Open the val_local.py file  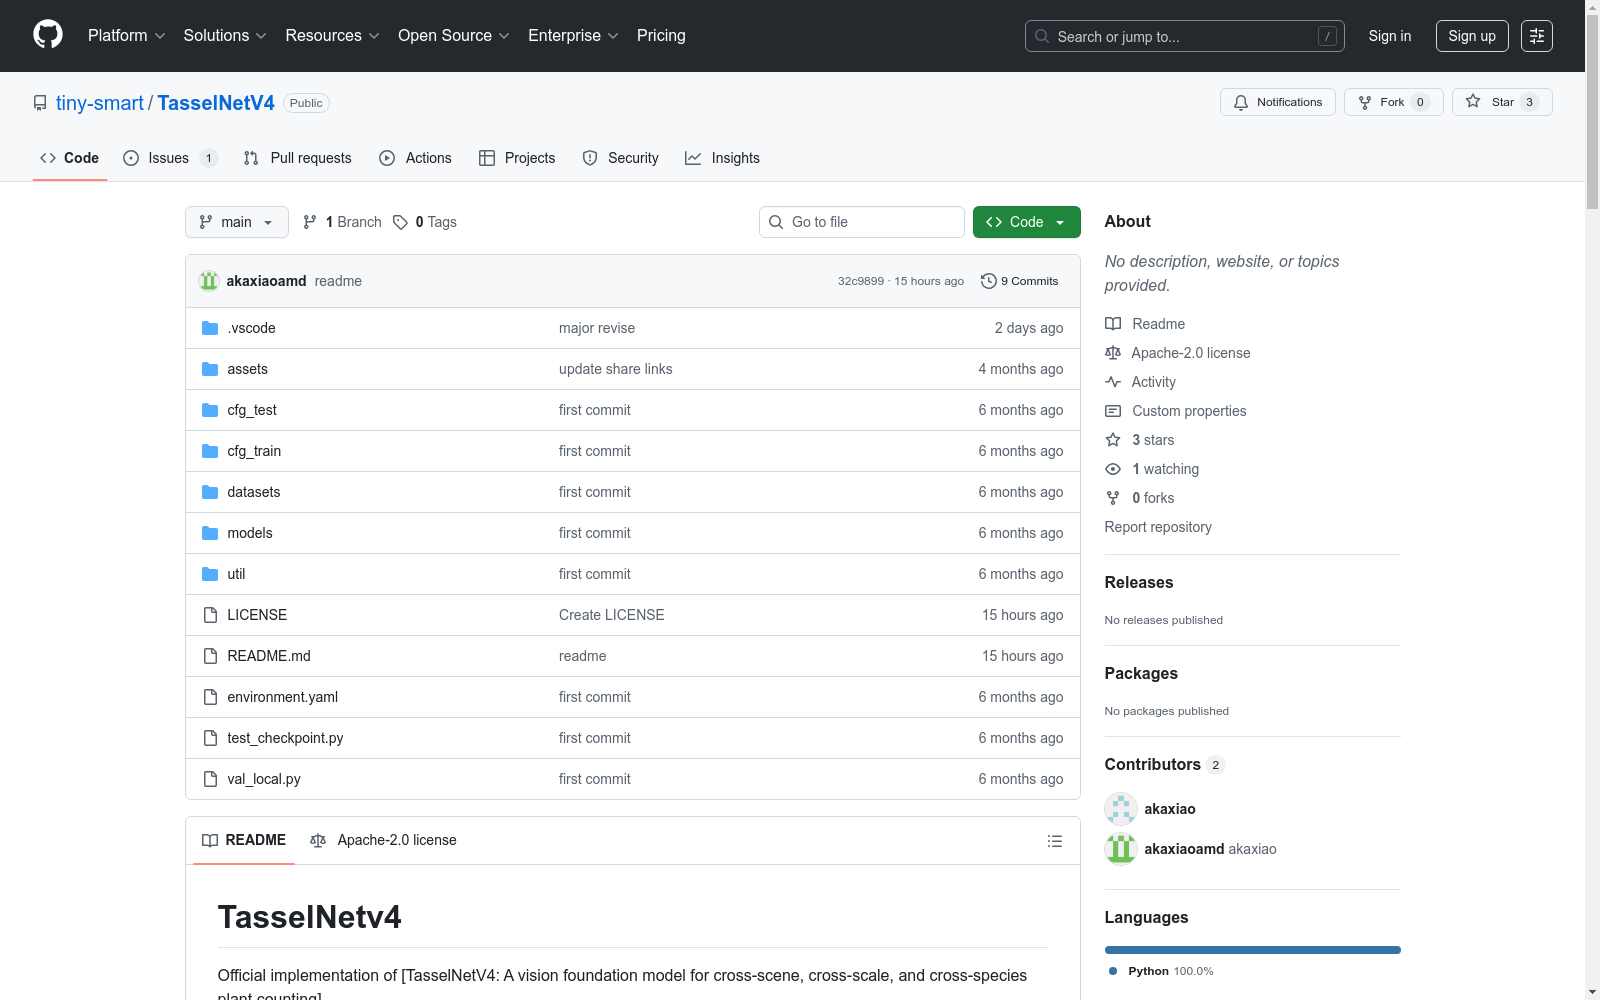(x=264, y=779)
